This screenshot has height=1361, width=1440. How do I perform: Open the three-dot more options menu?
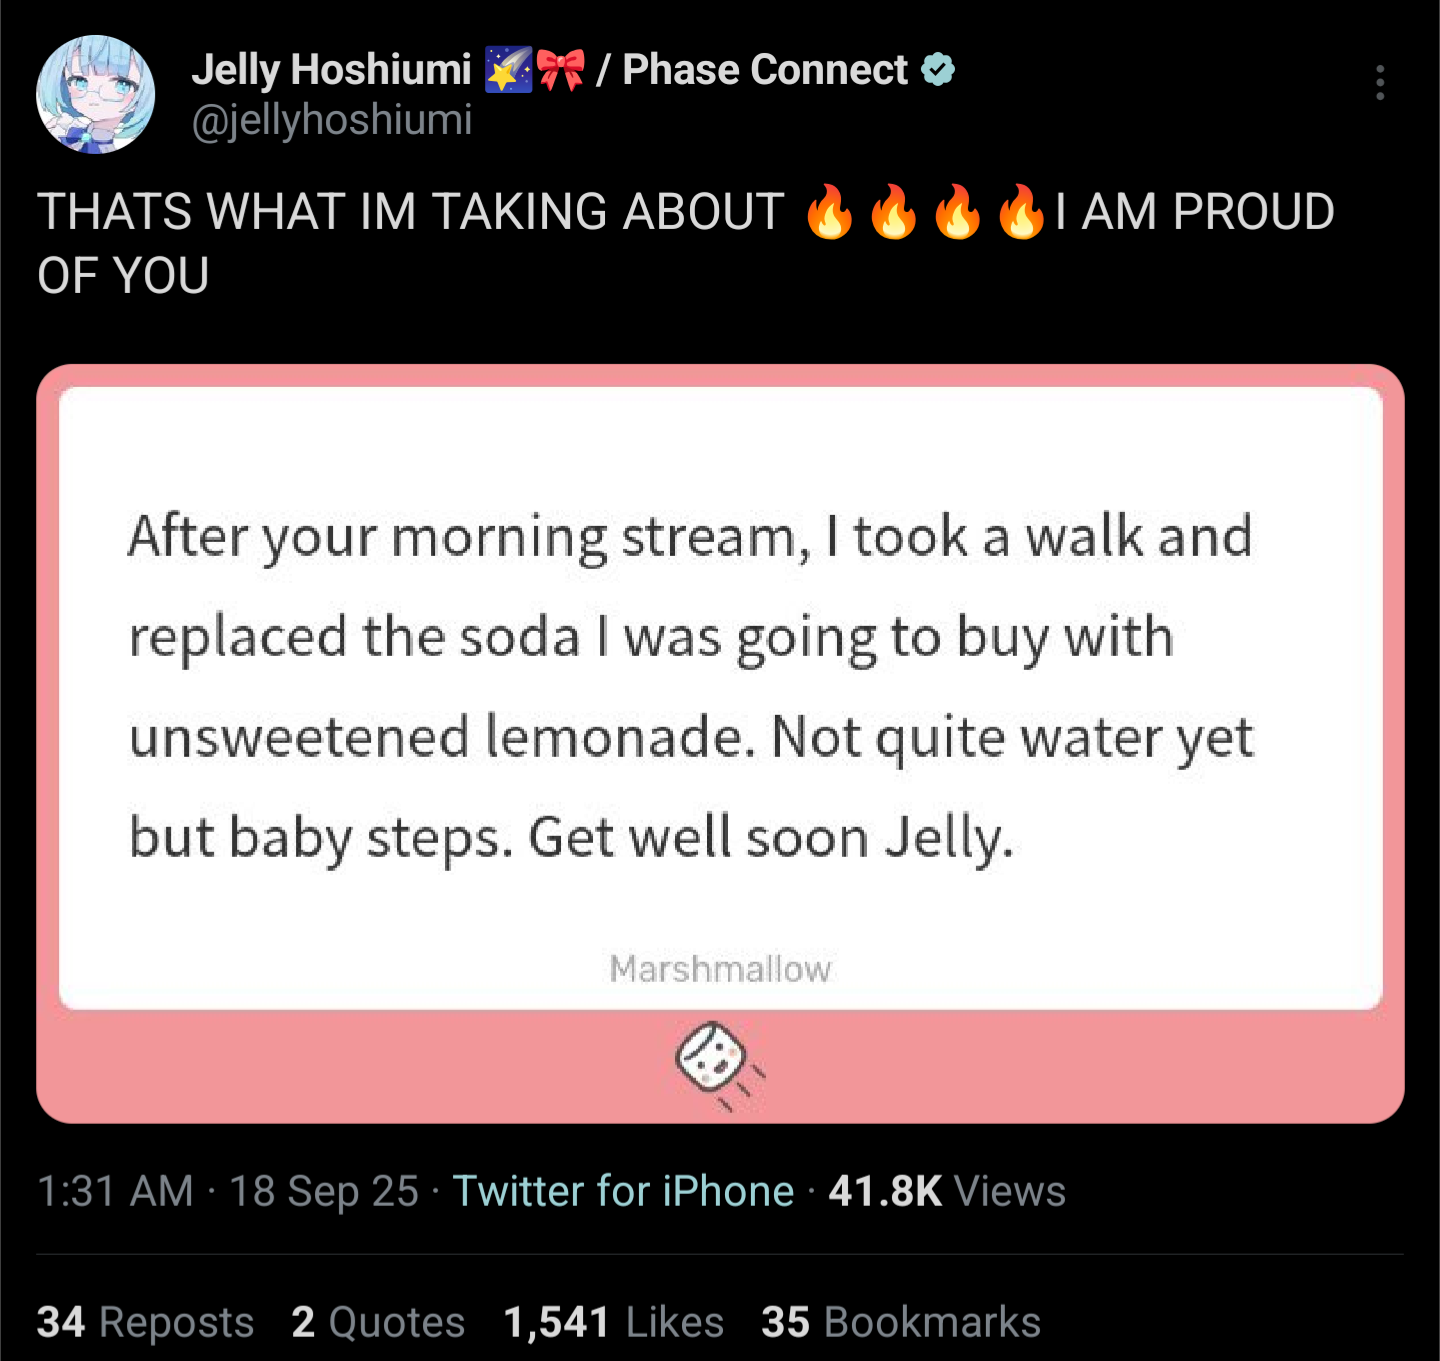point(1379,82)
